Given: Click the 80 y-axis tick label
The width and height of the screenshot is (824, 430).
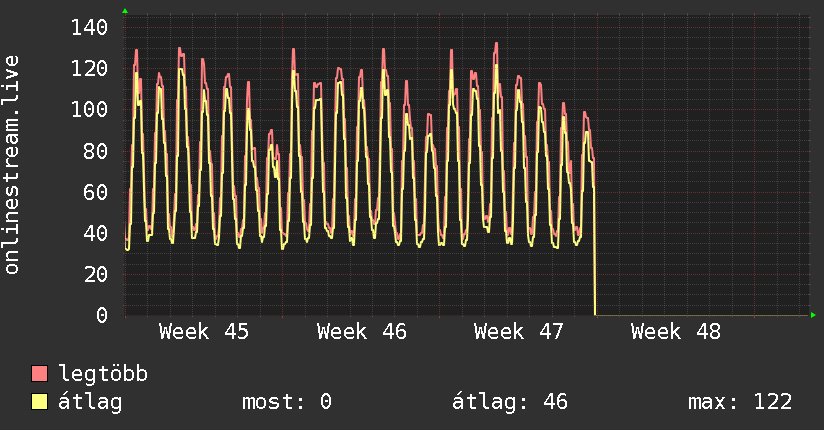Looking at the screenshot, I should [x=96, y=151].
